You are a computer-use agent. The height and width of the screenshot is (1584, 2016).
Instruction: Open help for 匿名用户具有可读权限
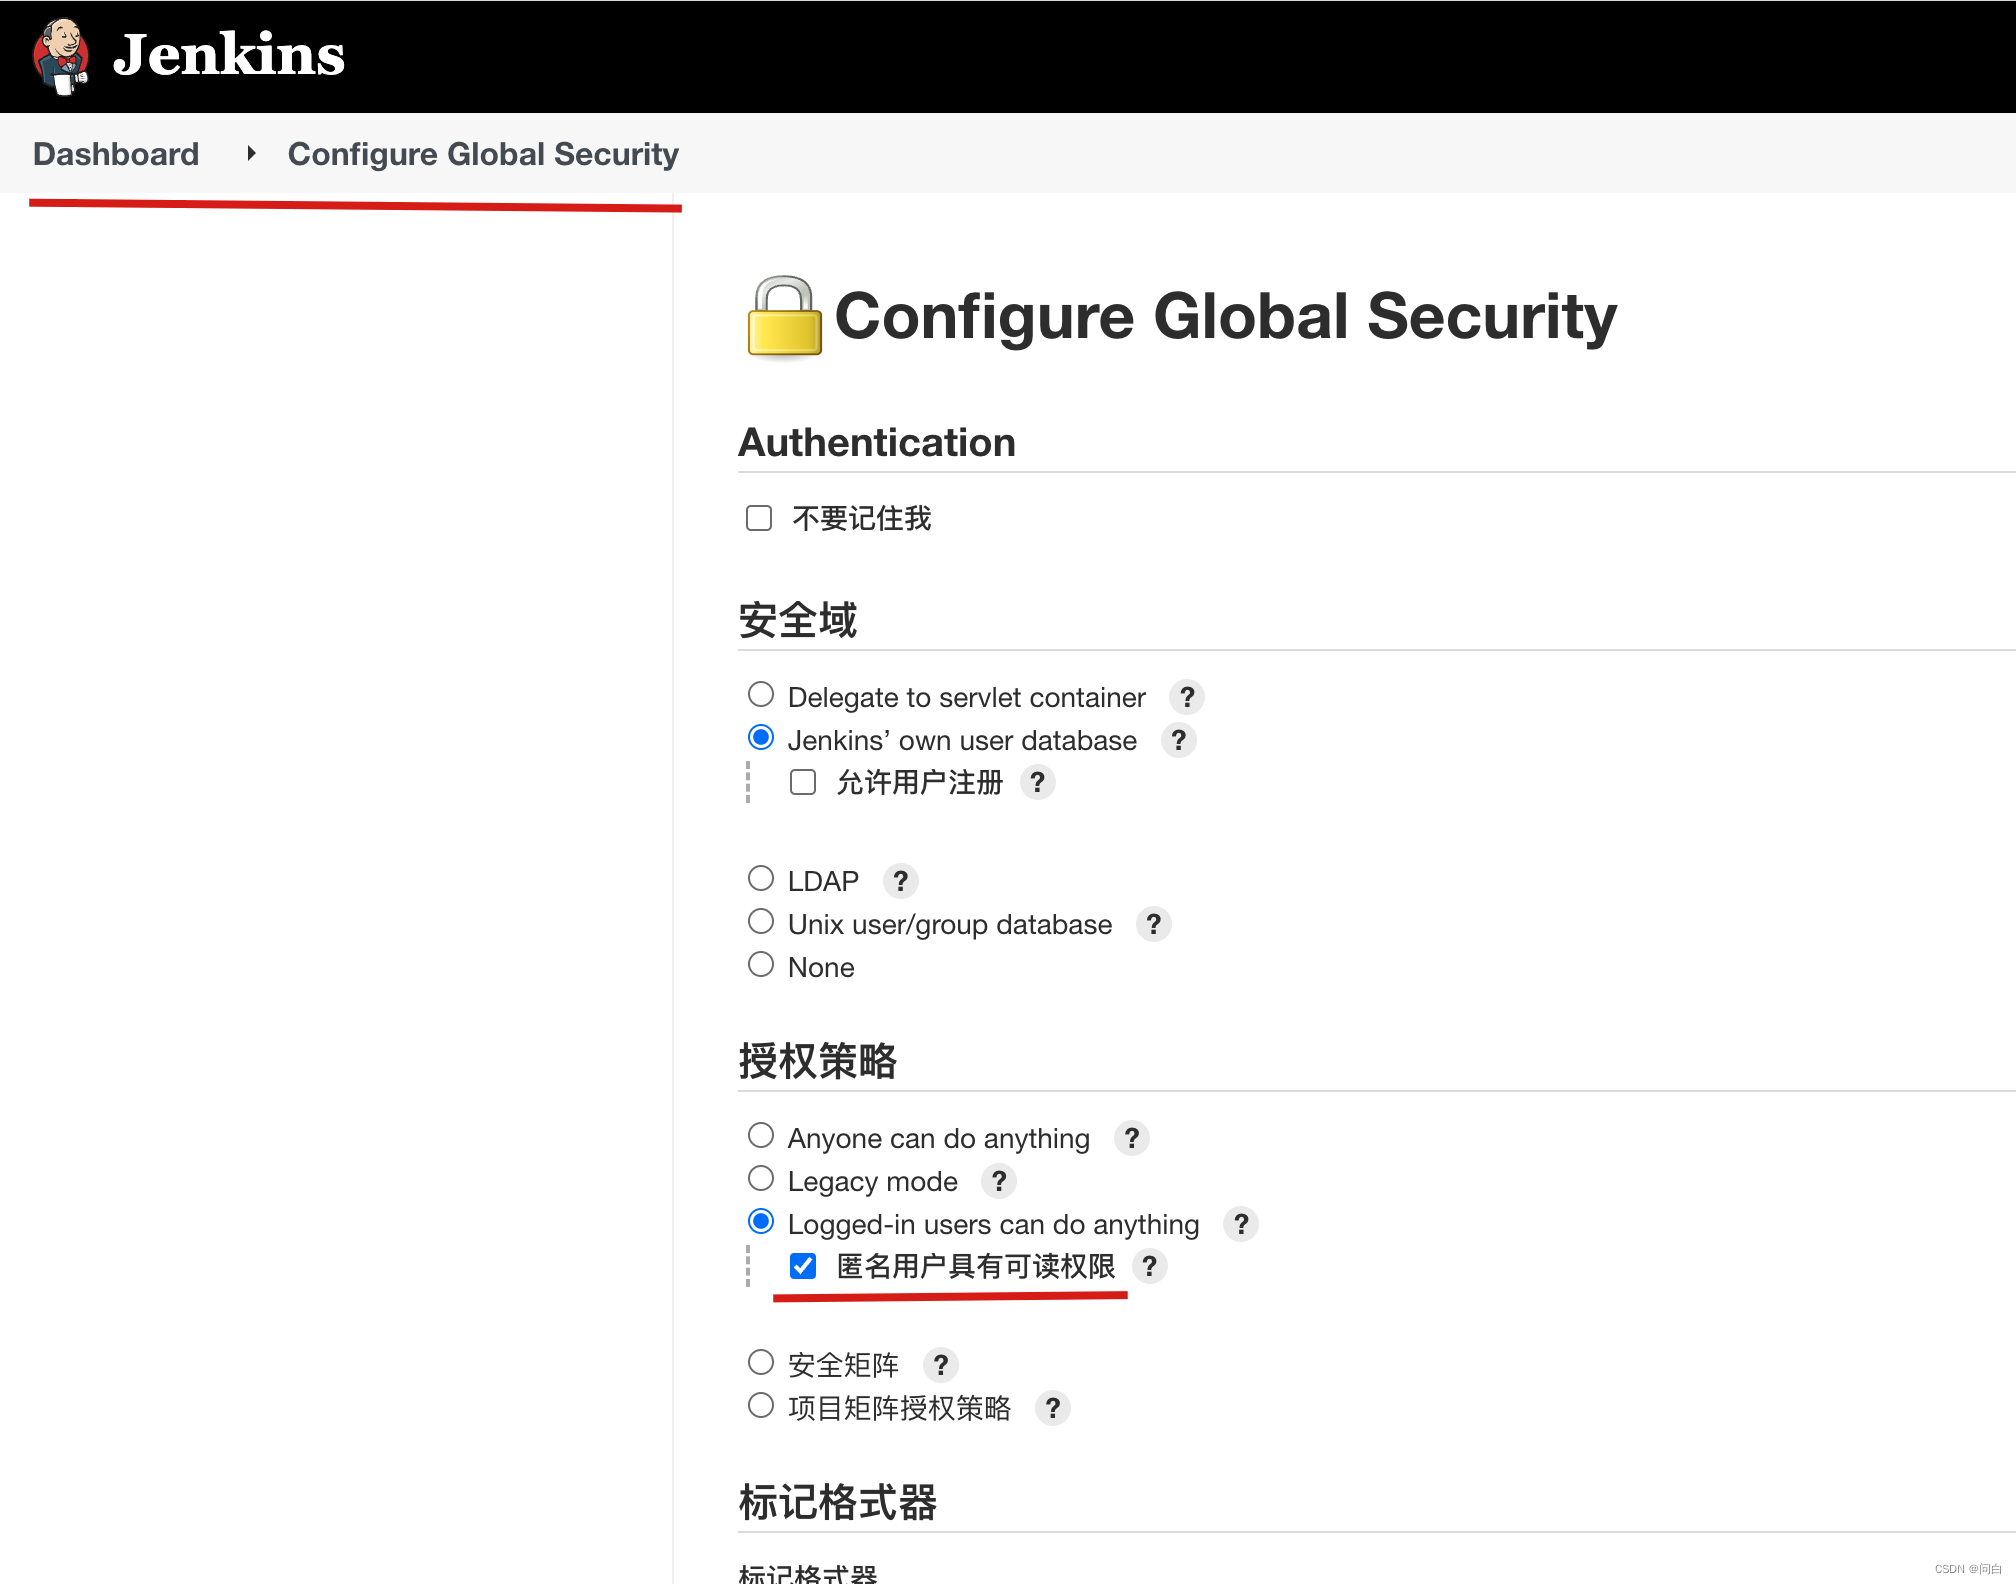[1149, 1267]
